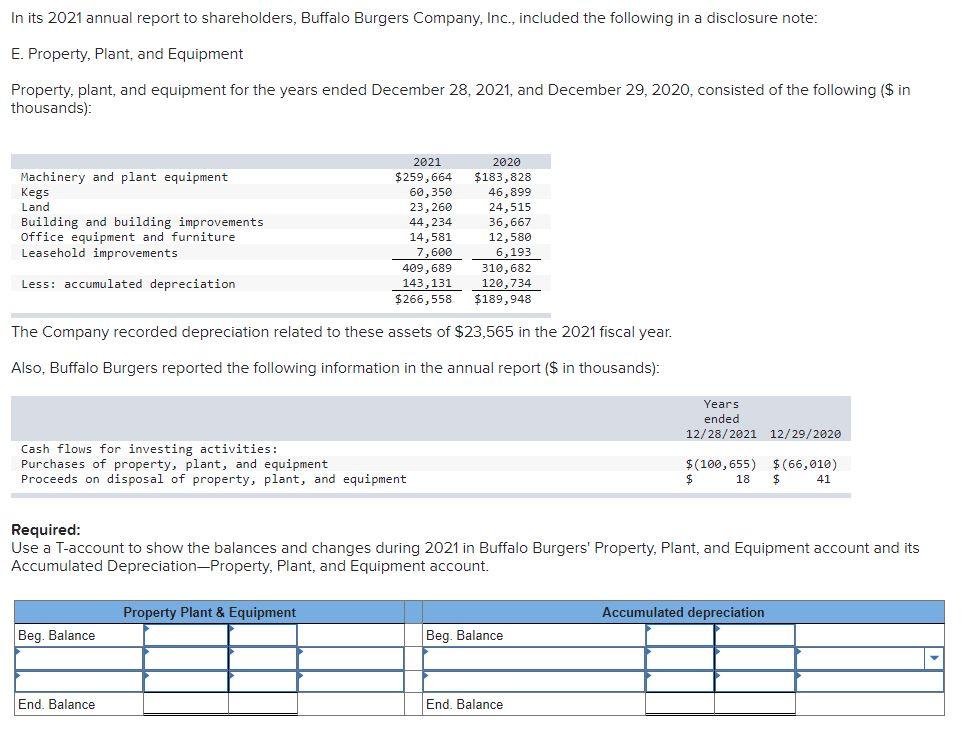Click the Property Plant & Equipment header
Screen dimensions: 980x740
208,612
